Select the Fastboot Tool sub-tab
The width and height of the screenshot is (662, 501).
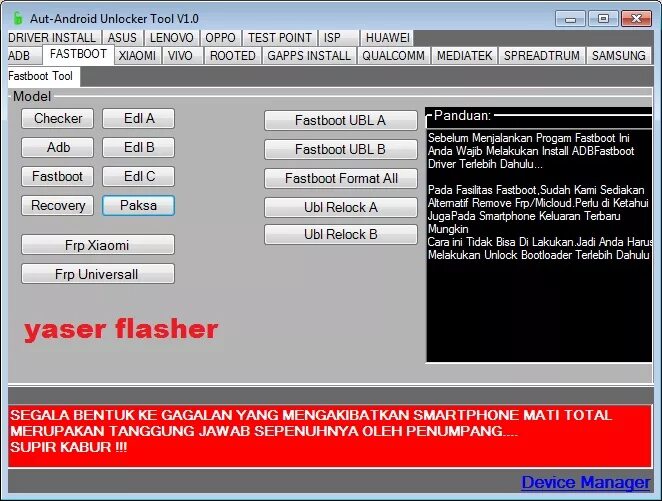(x=43, y=76)
